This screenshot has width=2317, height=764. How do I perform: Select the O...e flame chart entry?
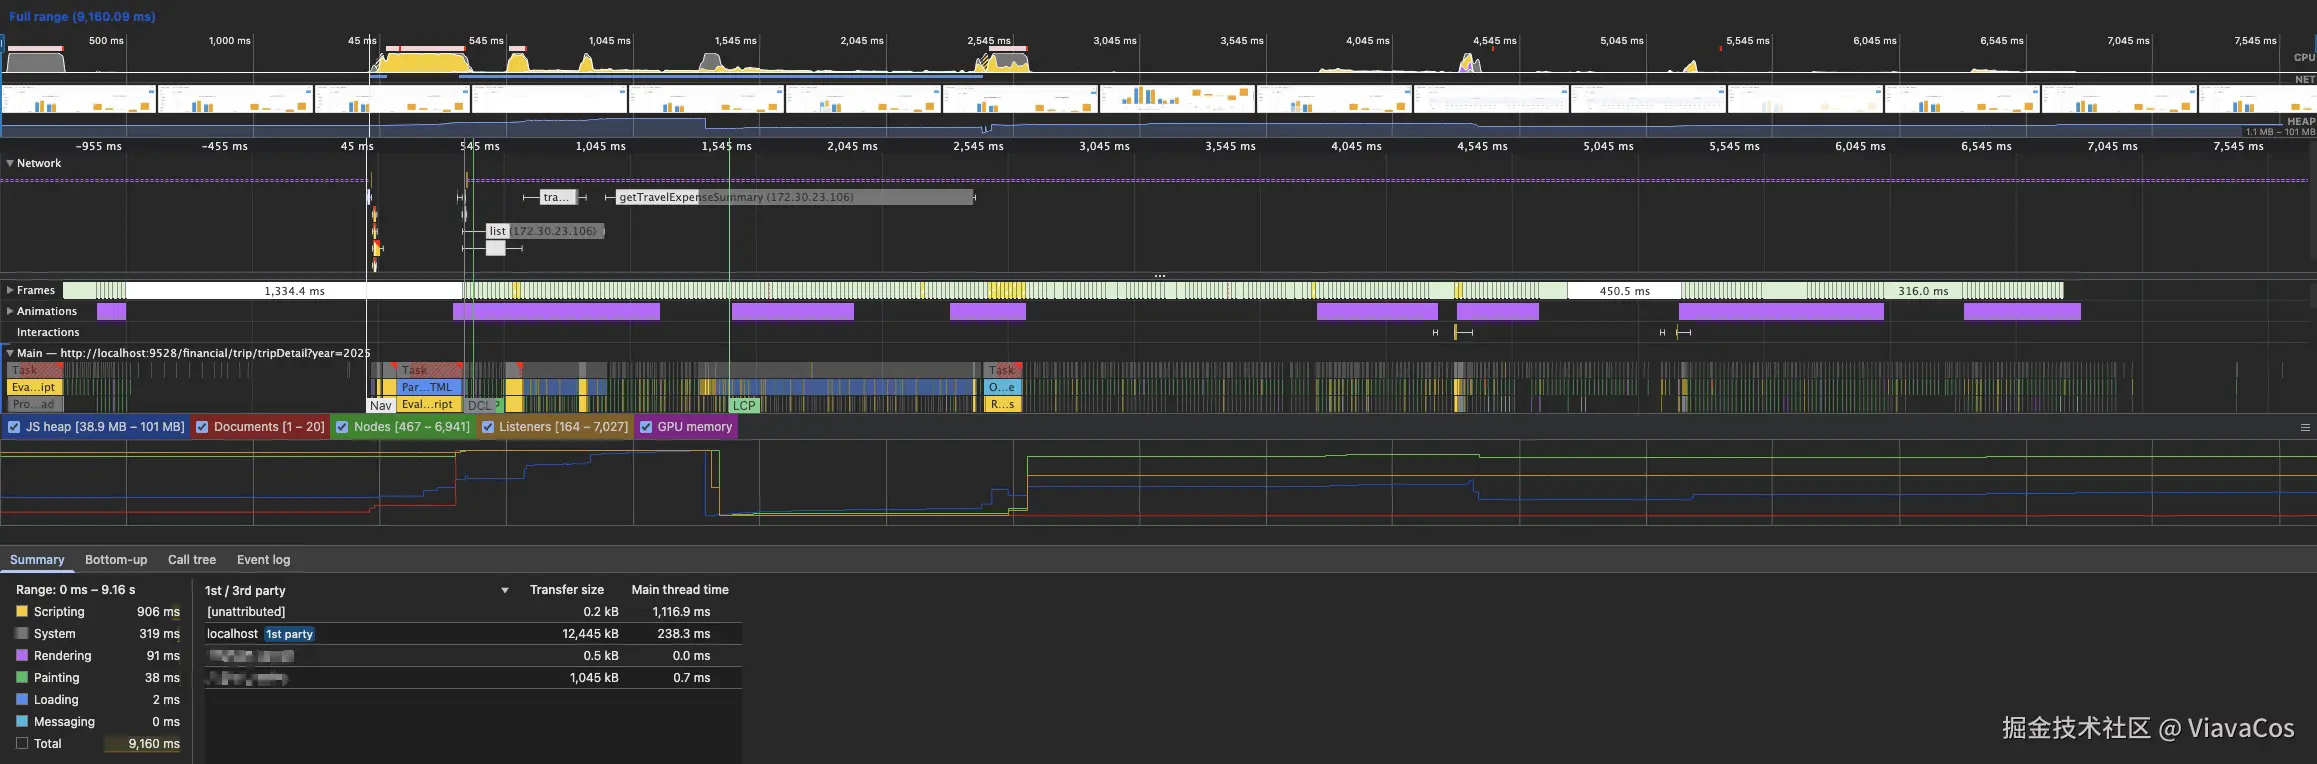1002,387
